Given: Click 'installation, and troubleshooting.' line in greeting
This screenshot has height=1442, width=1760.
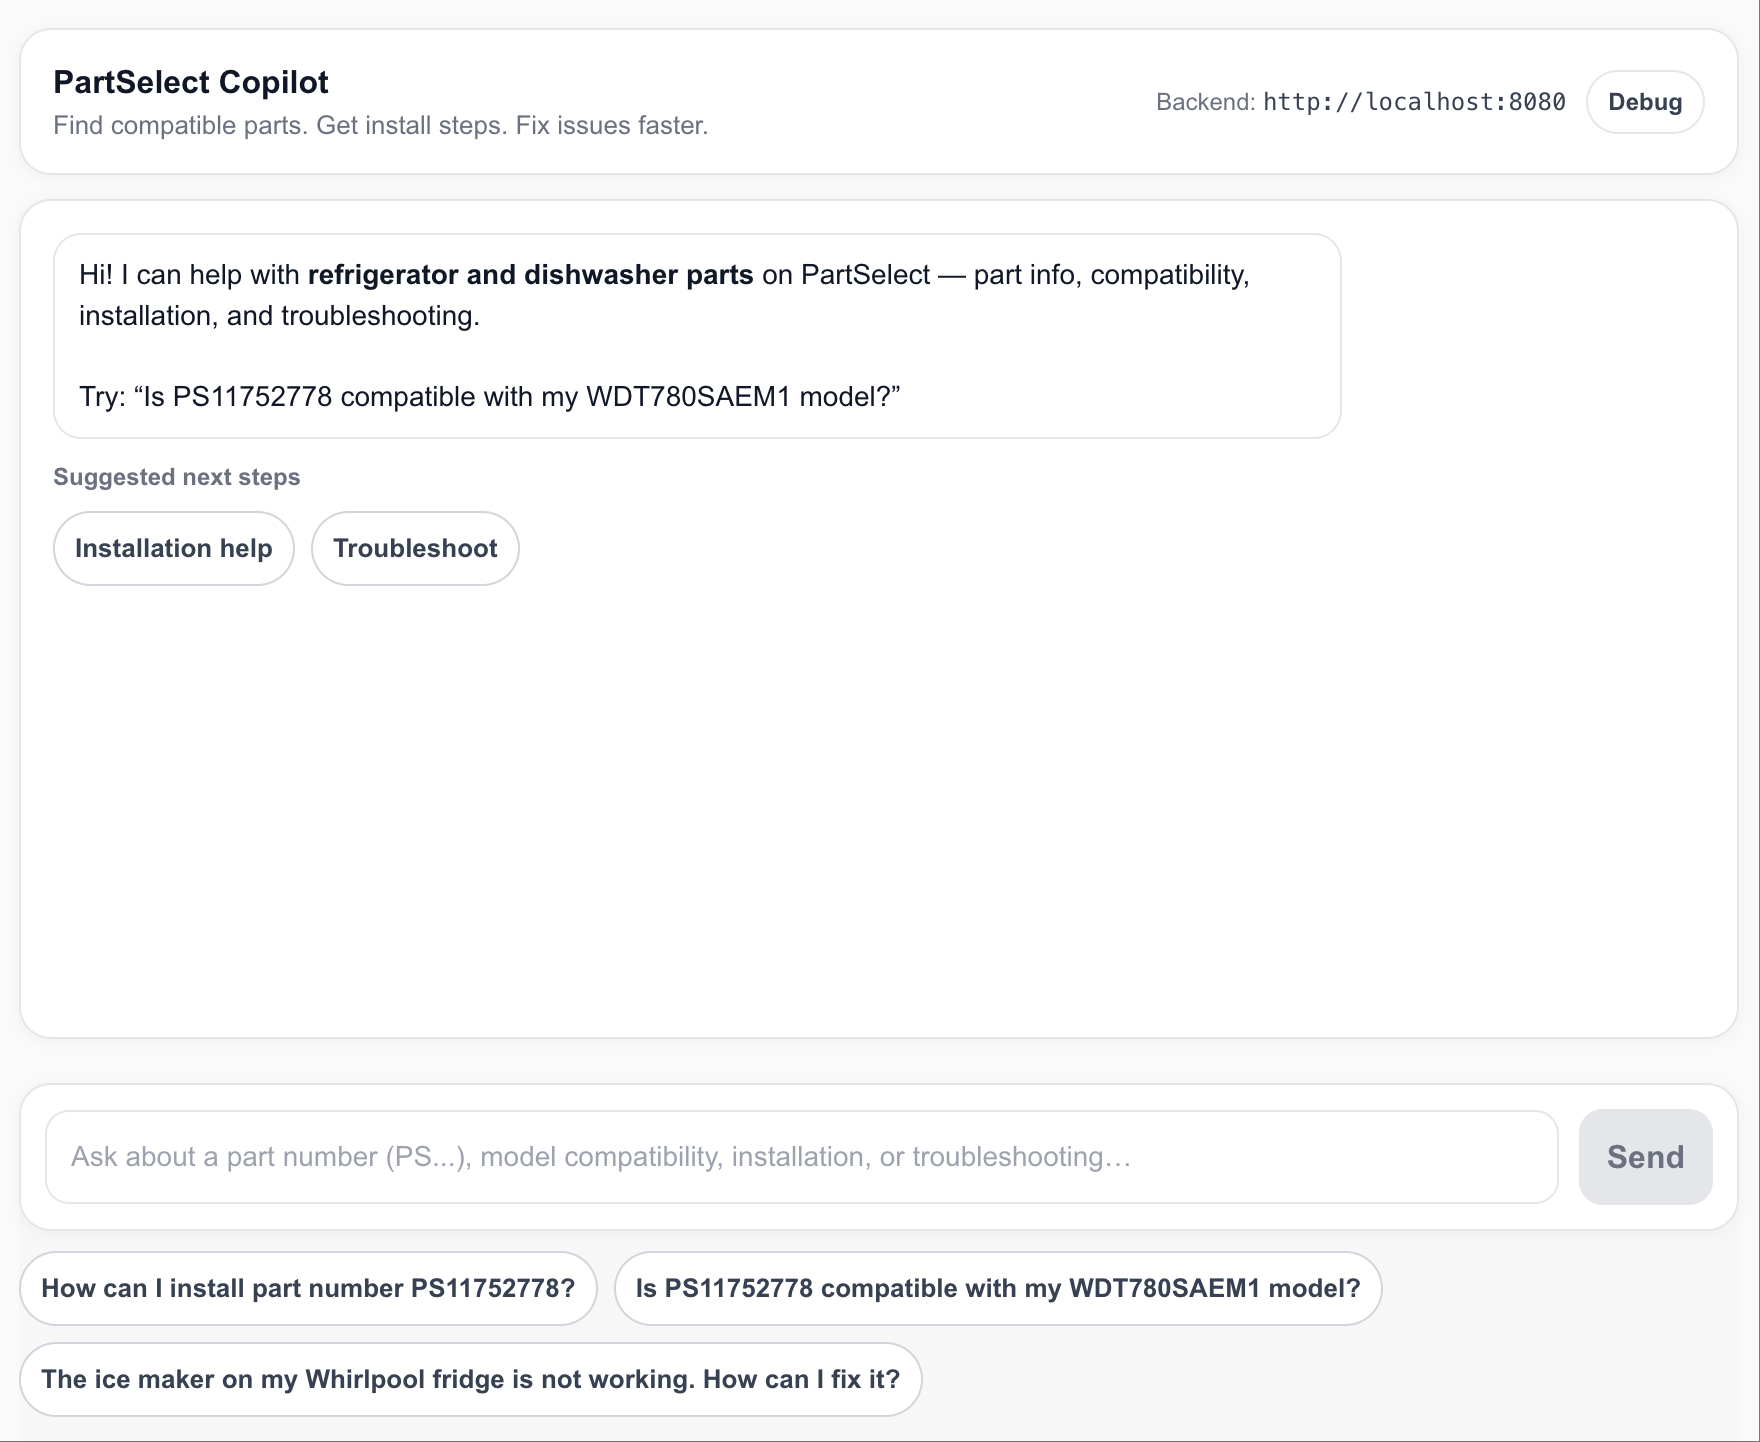Looking at the screenshot, I should (x=279, y=316).
